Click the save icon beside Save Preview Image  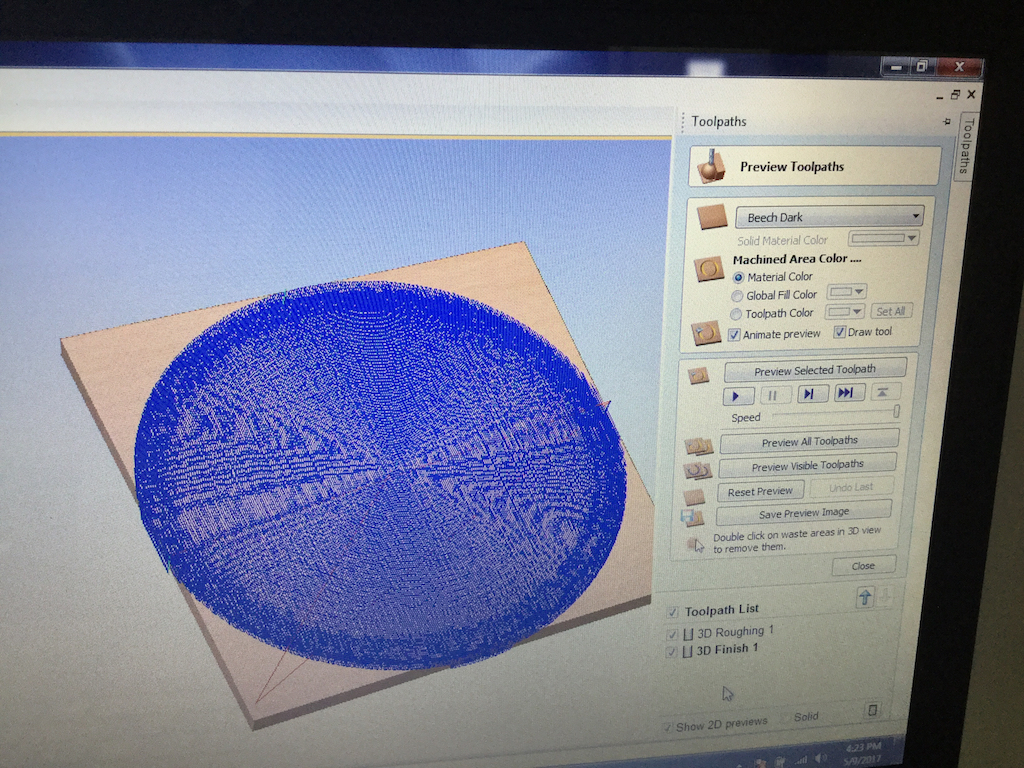(x=692, y=519)
